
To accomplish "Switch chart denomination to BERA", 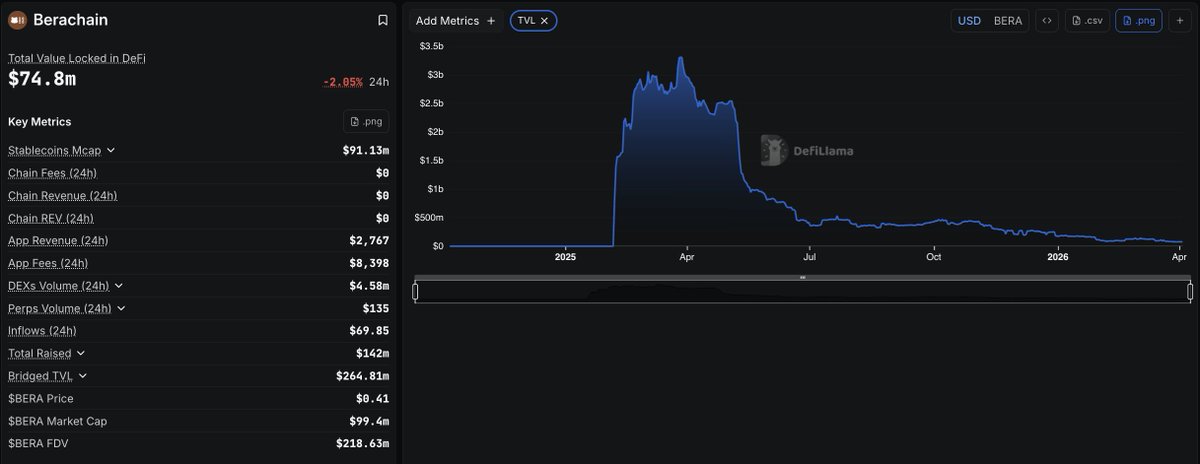I will (x=1008, y=20).
